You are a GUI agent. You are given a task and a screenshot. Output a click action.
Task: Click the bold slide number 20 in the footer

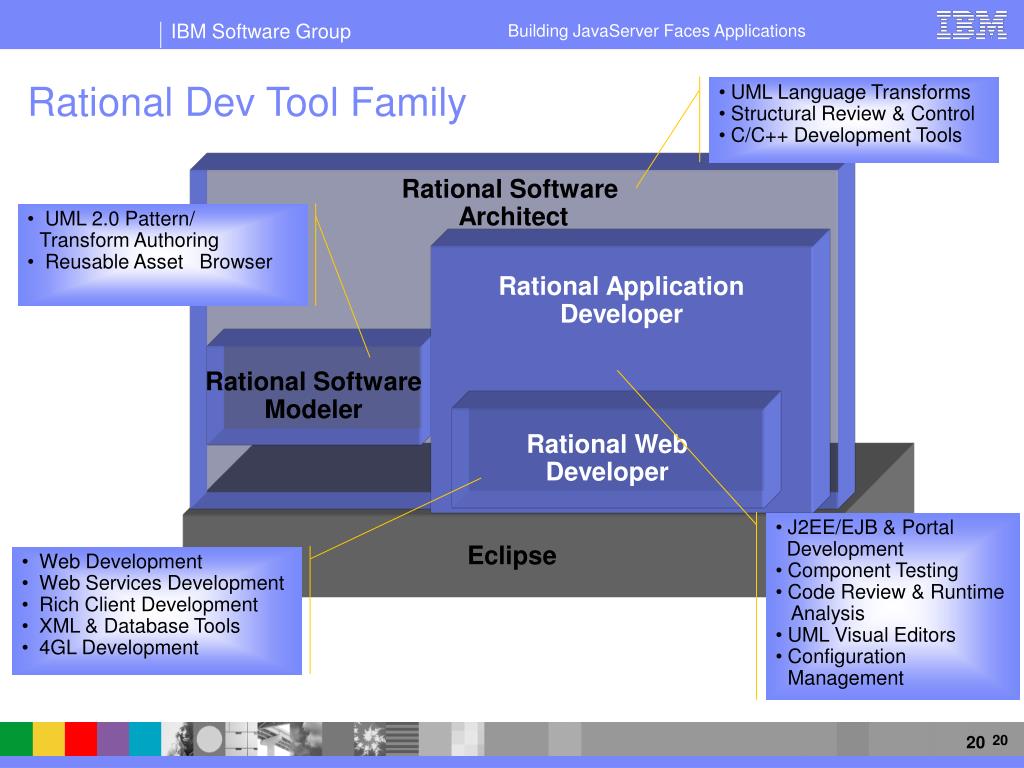point(975,743)
